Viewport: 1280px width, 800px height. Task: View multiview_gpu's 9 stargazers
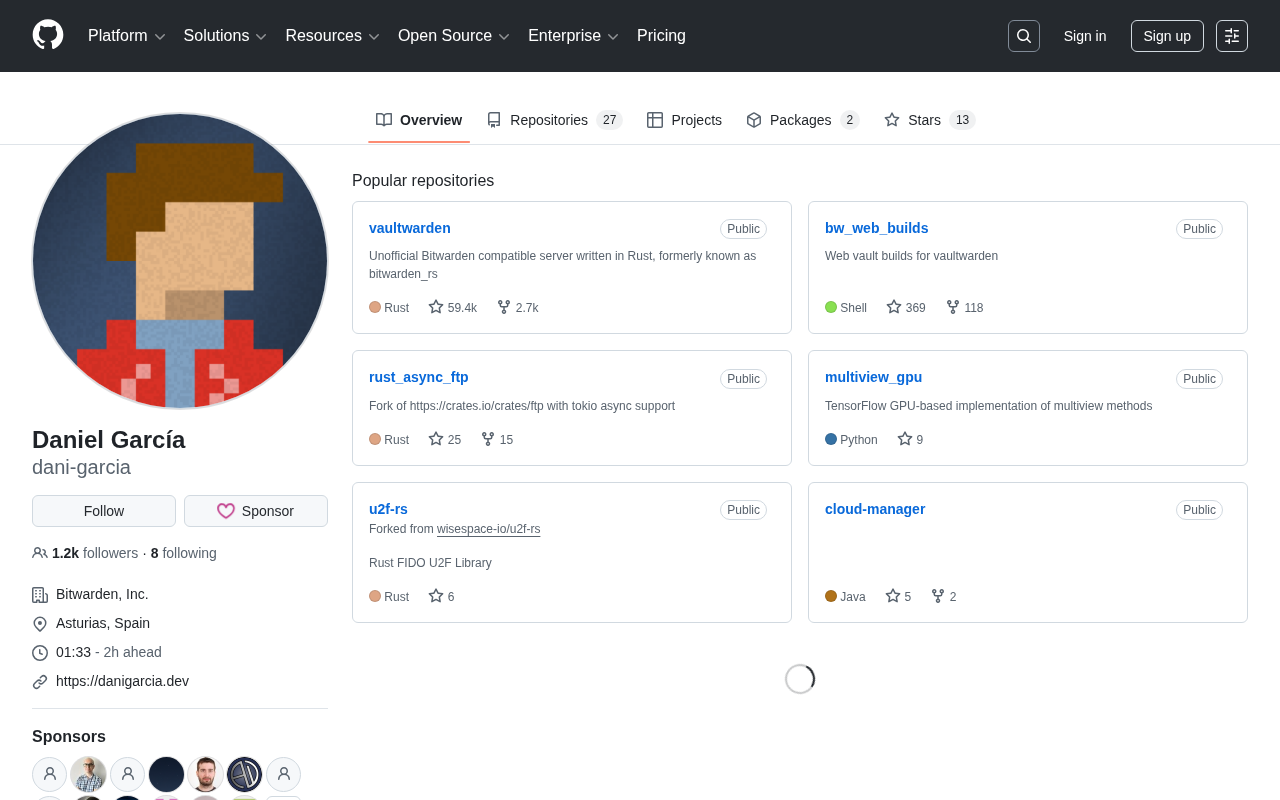coord(910,439)
